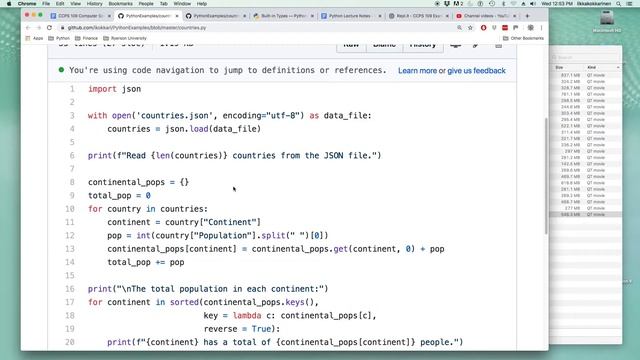
Task: Select the Macintosh HD desktop icon
Action: [607, 21]
